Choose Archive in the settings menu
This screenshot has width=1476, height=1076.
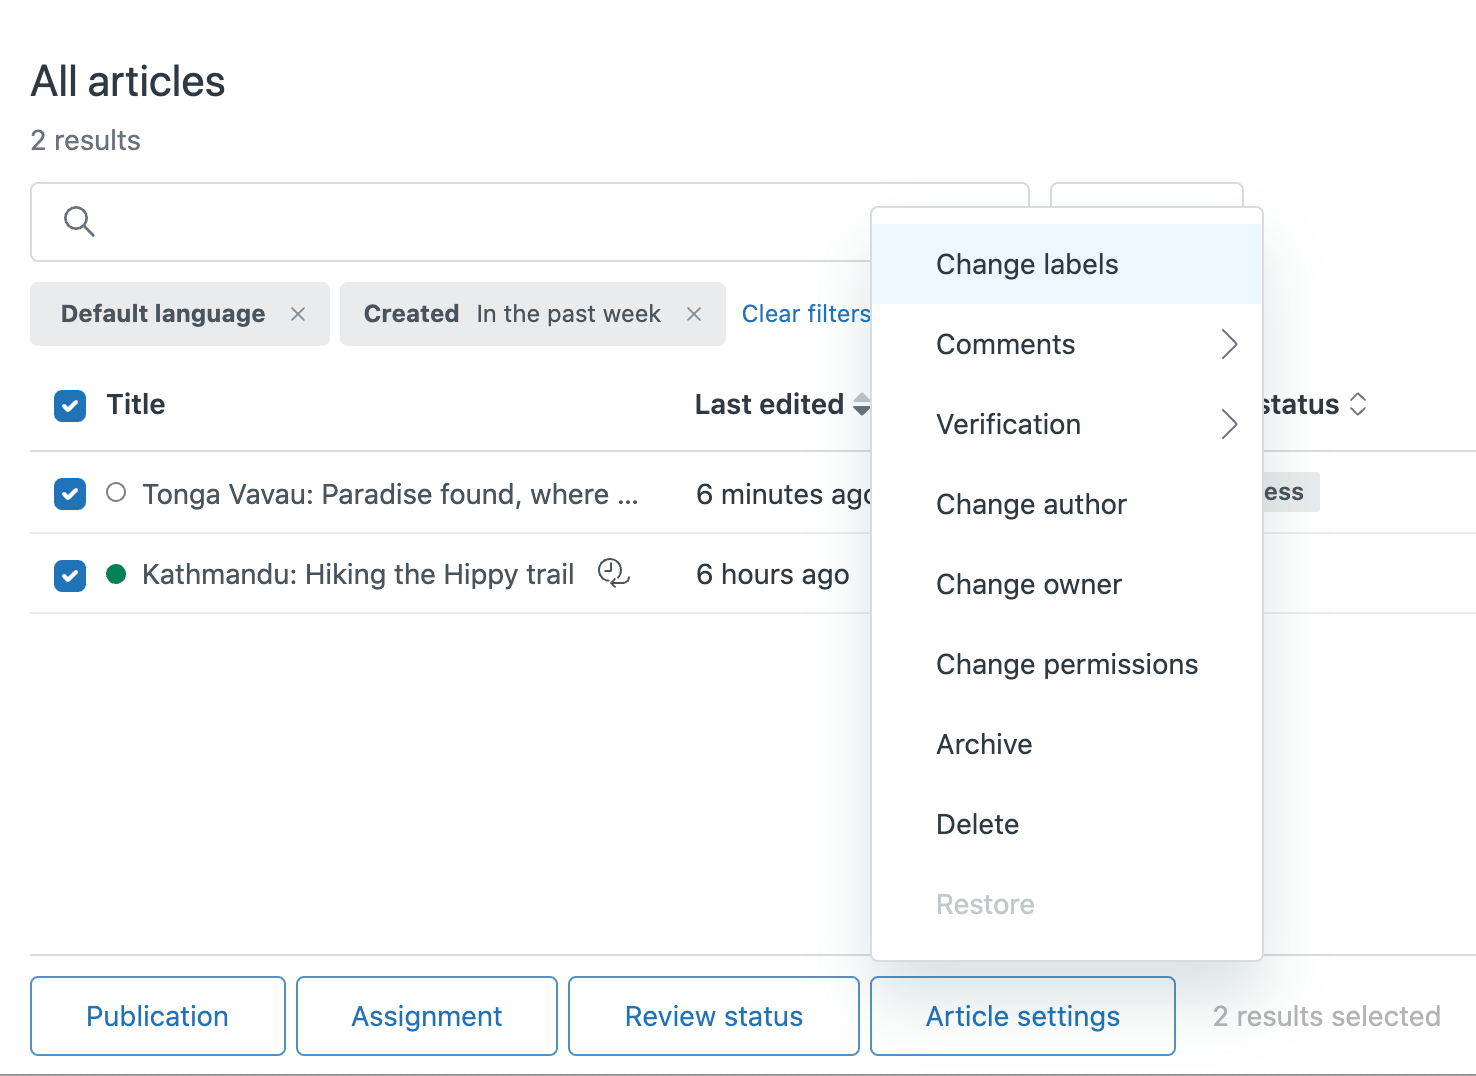984,744
